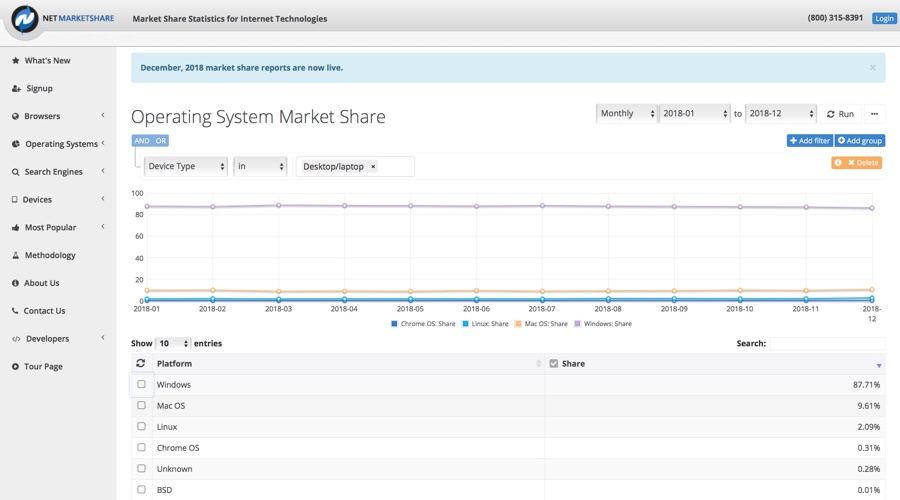Viewport: 900px width, 500px height.
Task: Open the Device Type filter dropdown
Action: tap(186, 167)
